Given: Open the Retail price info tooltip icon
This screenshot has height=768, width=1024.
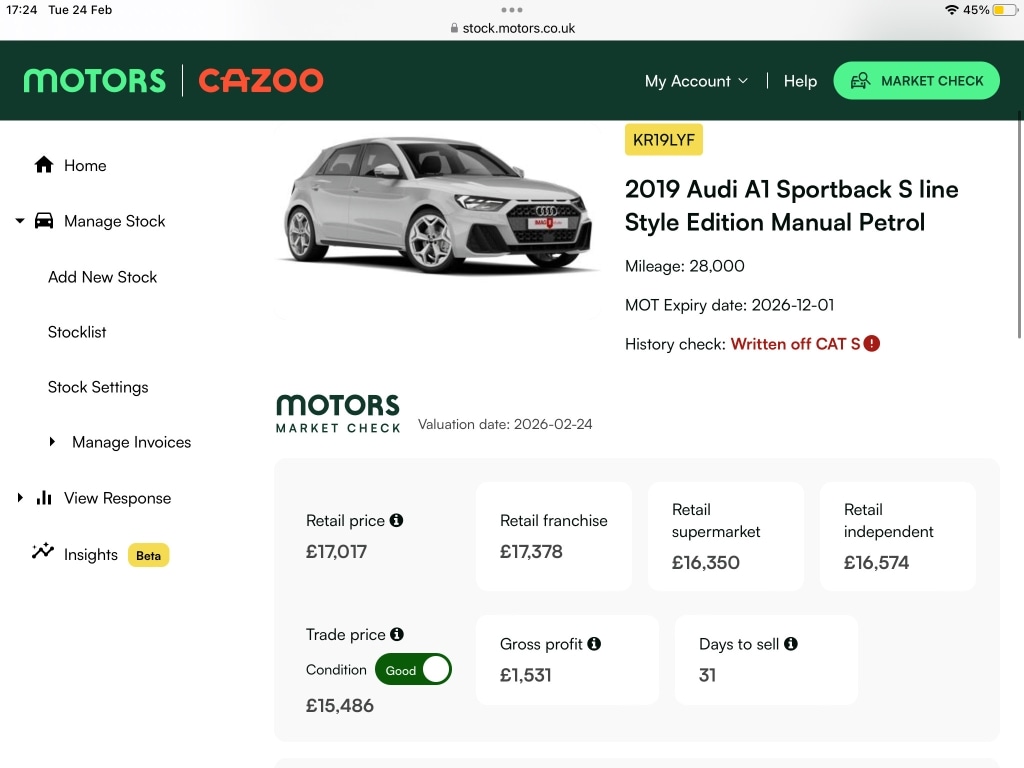Looking at the screenshot, I should click(395, 519).
